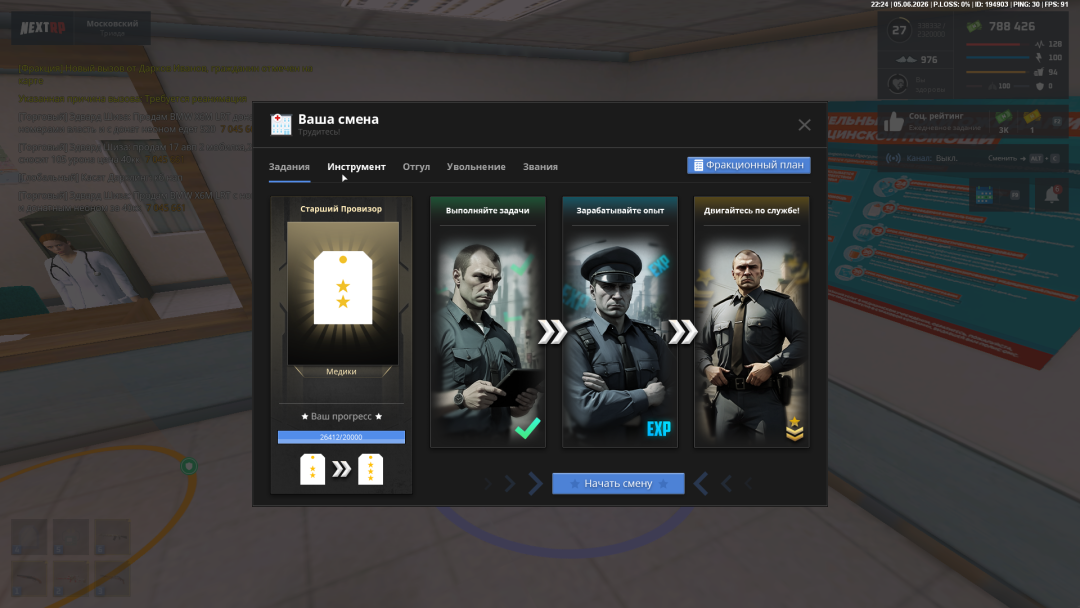Click the green checkmark icon on tasks card
Image resolution: width=1080 pixels, height=608 pixels.
pyautogui.click(x=528, y=428)
